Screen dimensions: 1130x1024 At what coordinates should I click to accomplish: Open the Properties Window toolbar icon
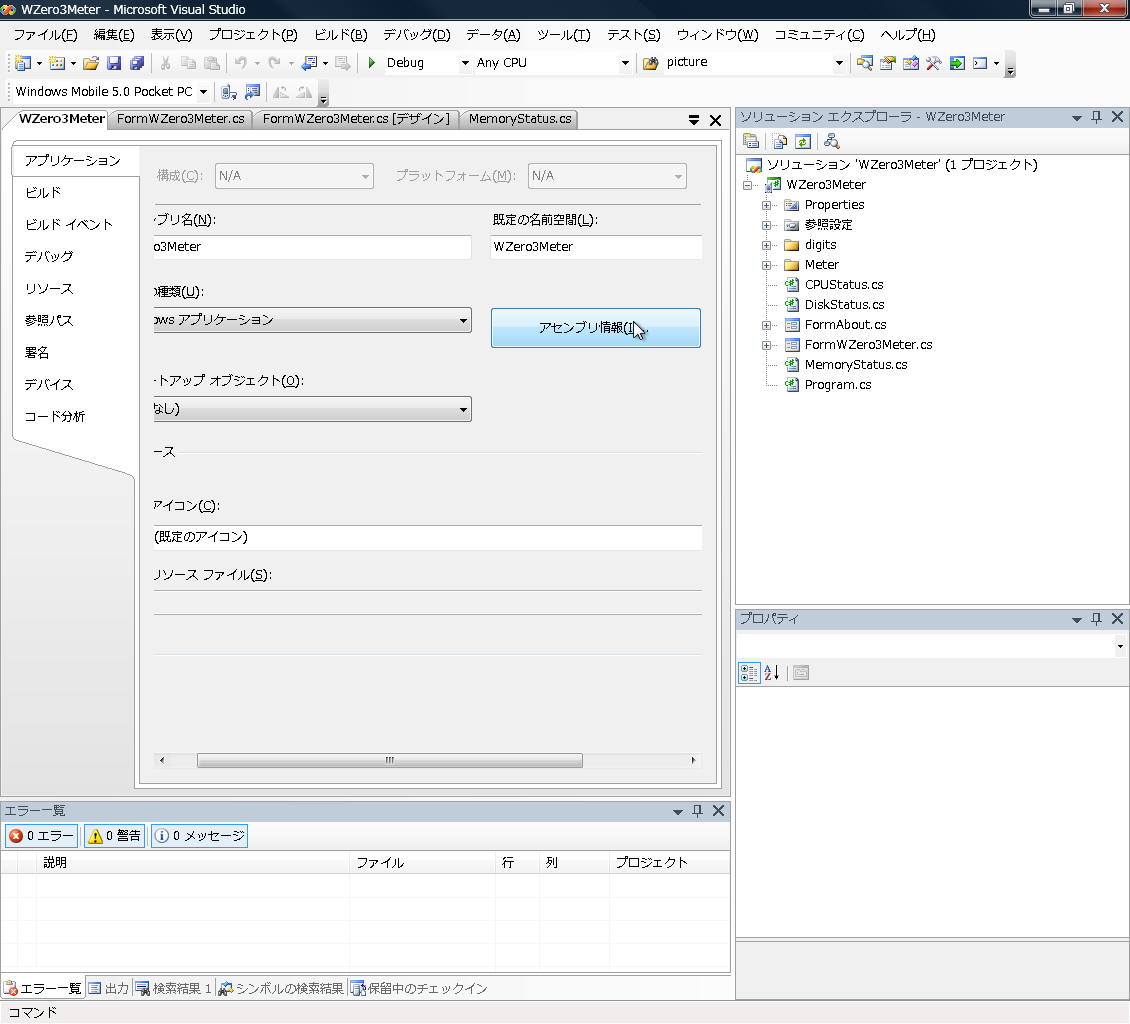[x=888, y=63]
